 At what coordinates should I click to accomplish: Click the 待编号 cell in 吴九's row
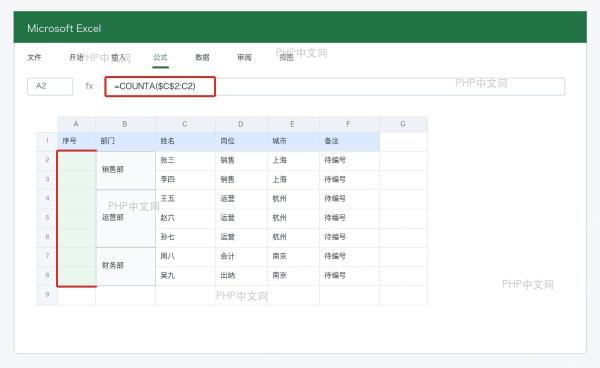pyautogui.click(x=349, y=275)
